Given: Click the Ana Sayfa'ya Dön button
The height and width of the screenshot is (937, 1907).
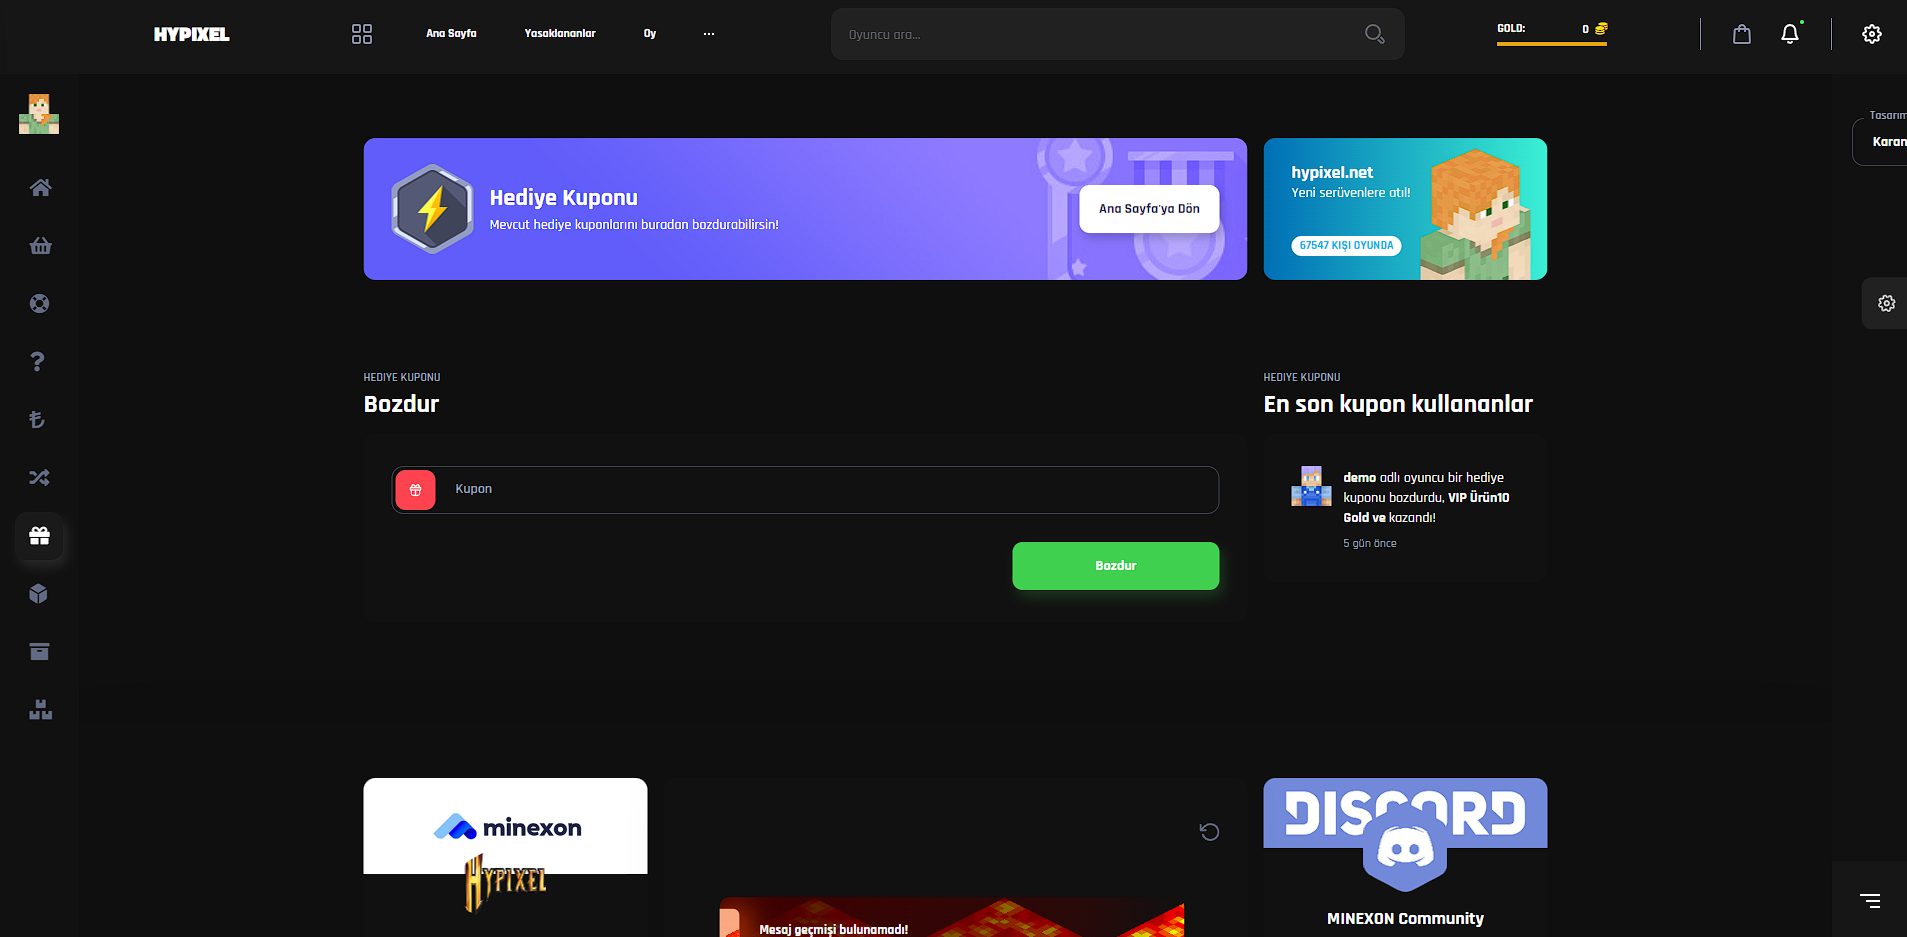Looking at the screenshot, I should coord(1149,209).
